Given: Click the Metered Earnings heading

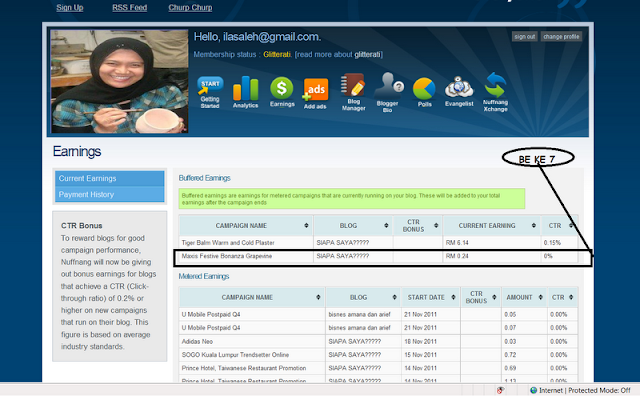Looking at the screenshot, I should [204, 276].
